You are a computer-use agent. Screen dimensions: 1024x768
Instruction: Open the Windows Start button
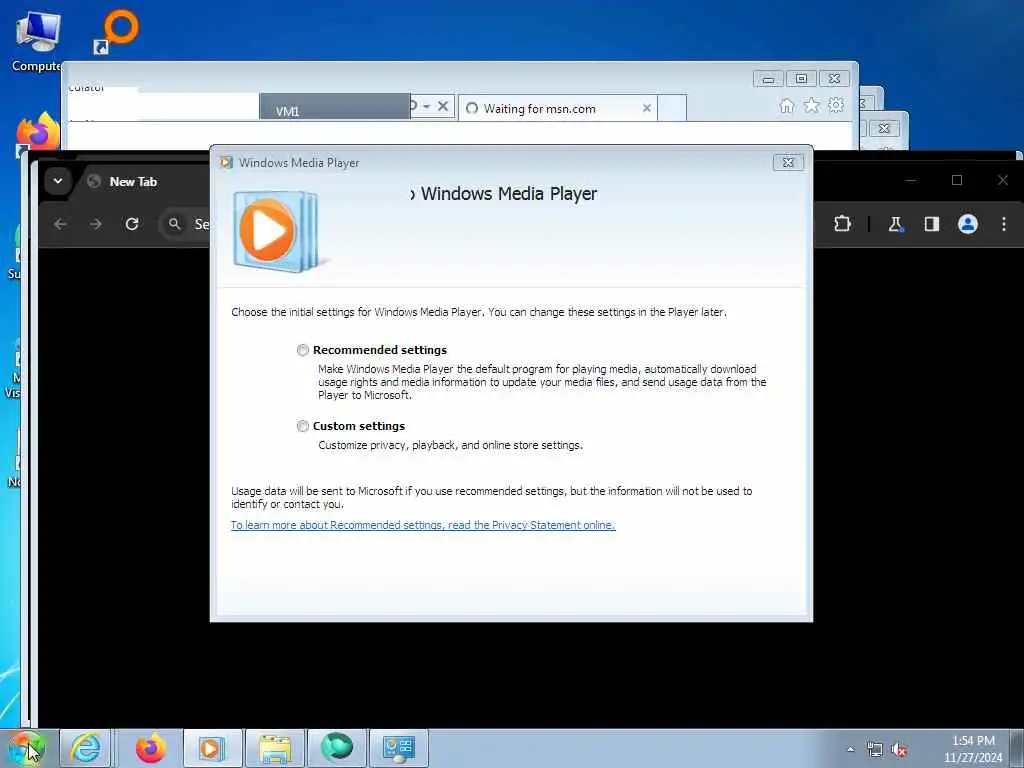26,748
